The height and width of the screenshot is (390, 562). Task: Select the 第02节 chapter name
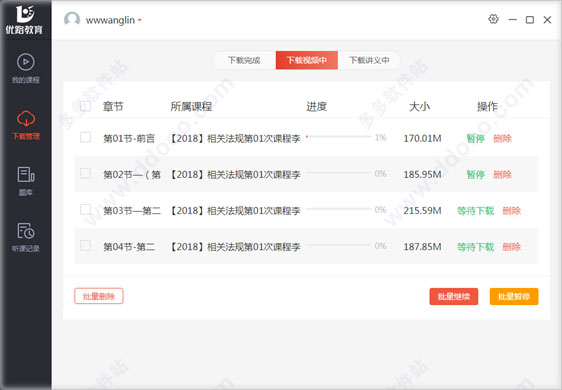[132, 175]
